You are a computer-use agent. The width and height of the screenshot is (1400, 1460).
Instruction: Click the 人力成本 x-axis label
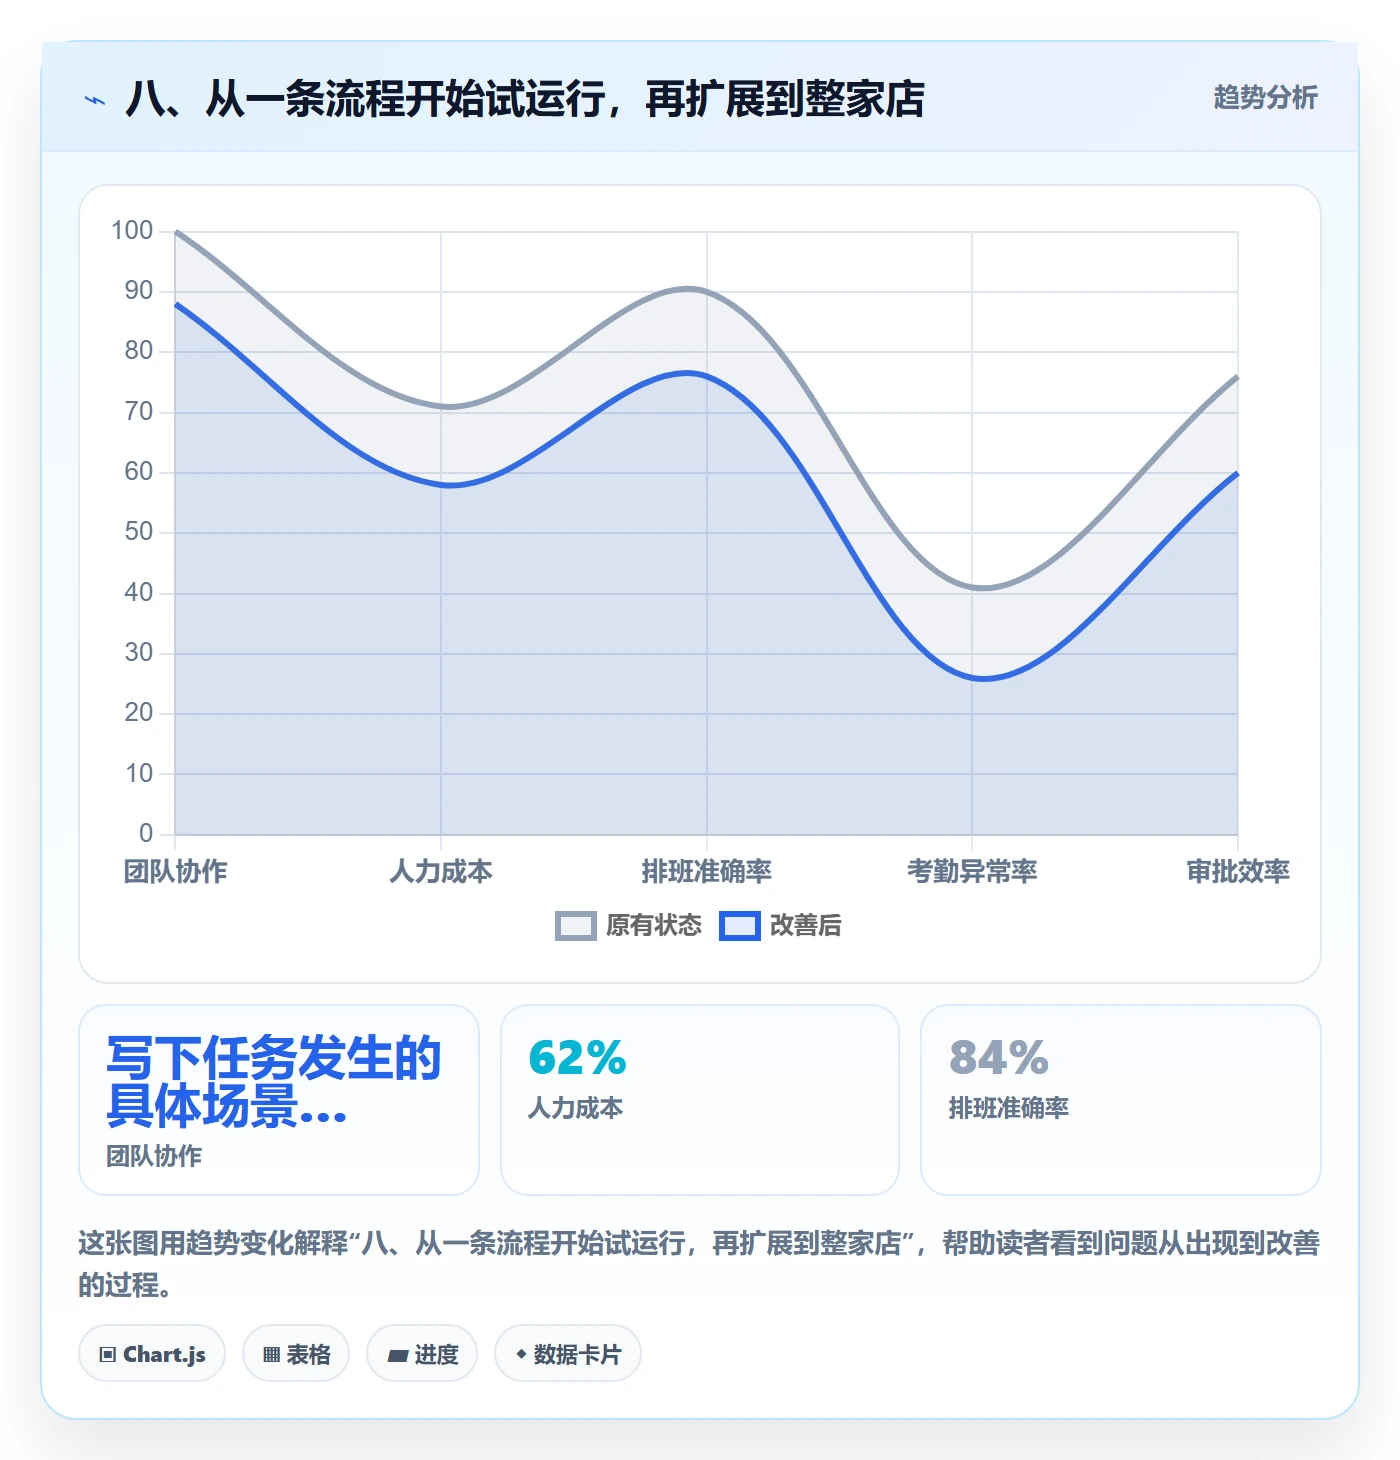point(441,871)
